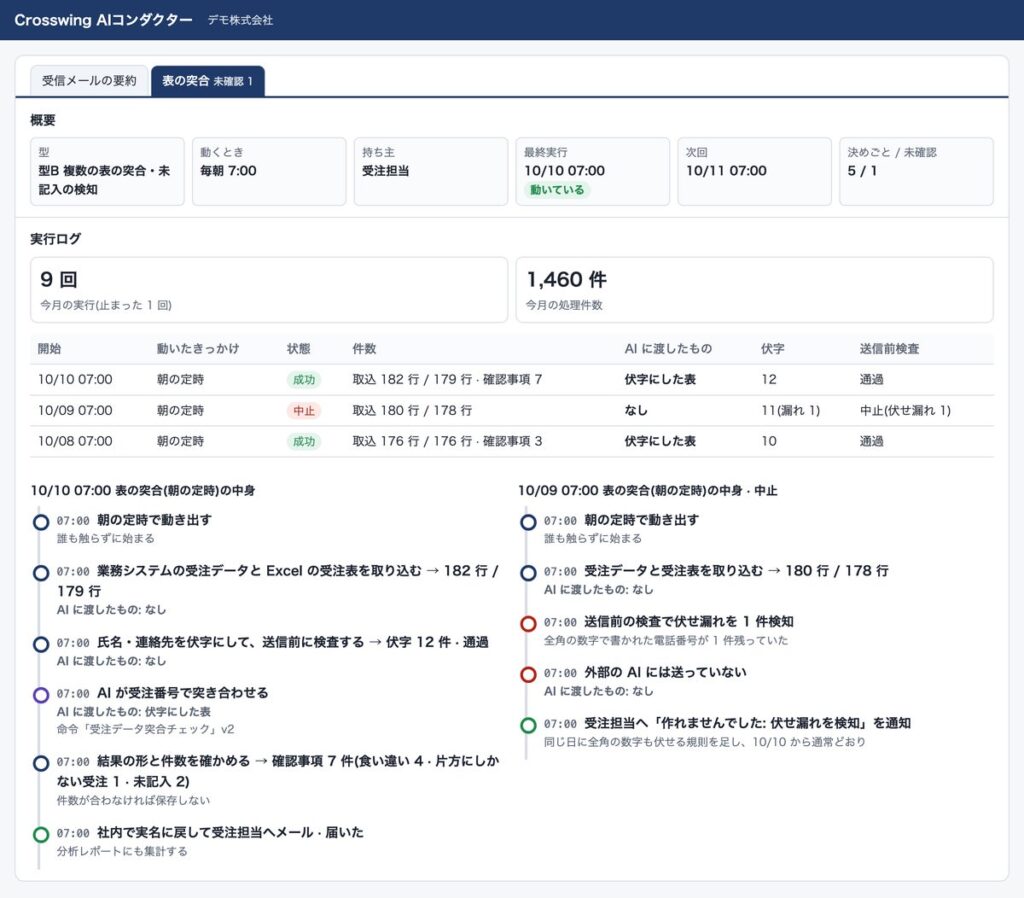The image size is (1024, 898).
Task: Click the 命令「受注データ突合チェック」v2 text
Action: pyautogui.click(x=146, y=730)
